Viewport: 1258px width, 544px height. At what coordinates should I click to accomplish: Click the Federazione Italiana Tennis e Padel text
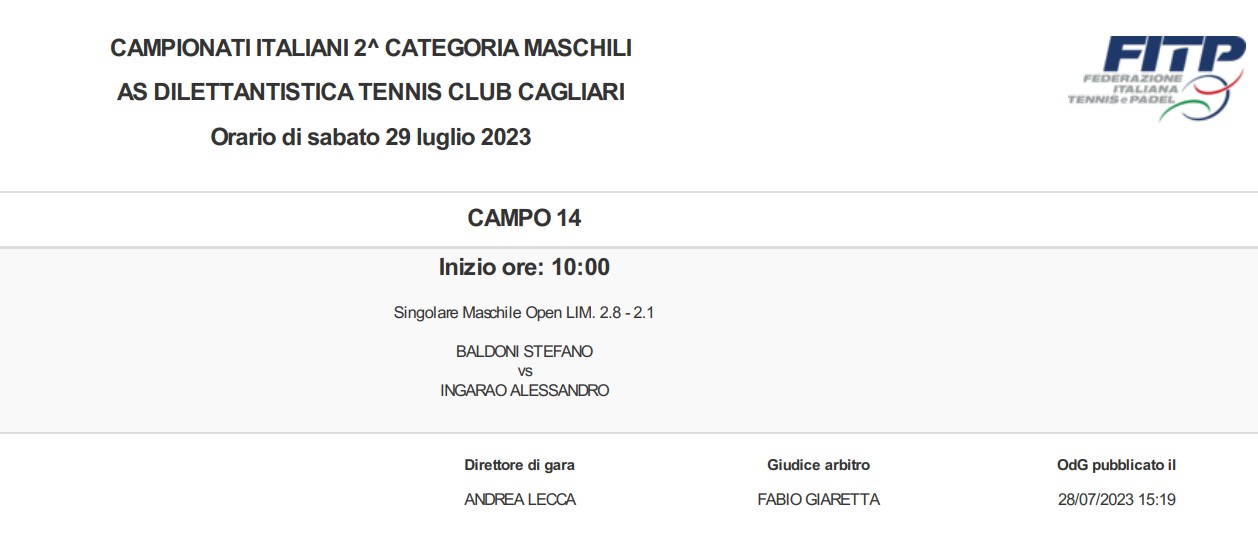pyautogui.click(x=1124, y=89)
